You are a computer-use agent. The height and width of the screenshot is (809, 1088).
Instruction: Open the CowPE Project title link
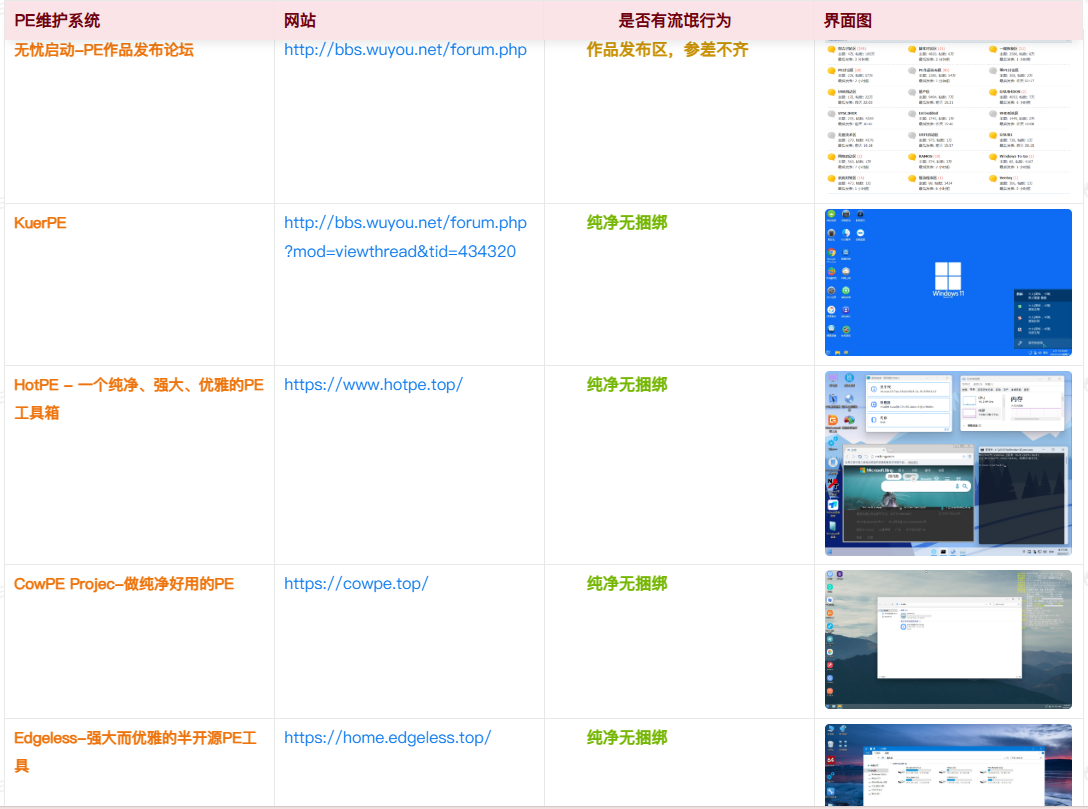(124, 583)
